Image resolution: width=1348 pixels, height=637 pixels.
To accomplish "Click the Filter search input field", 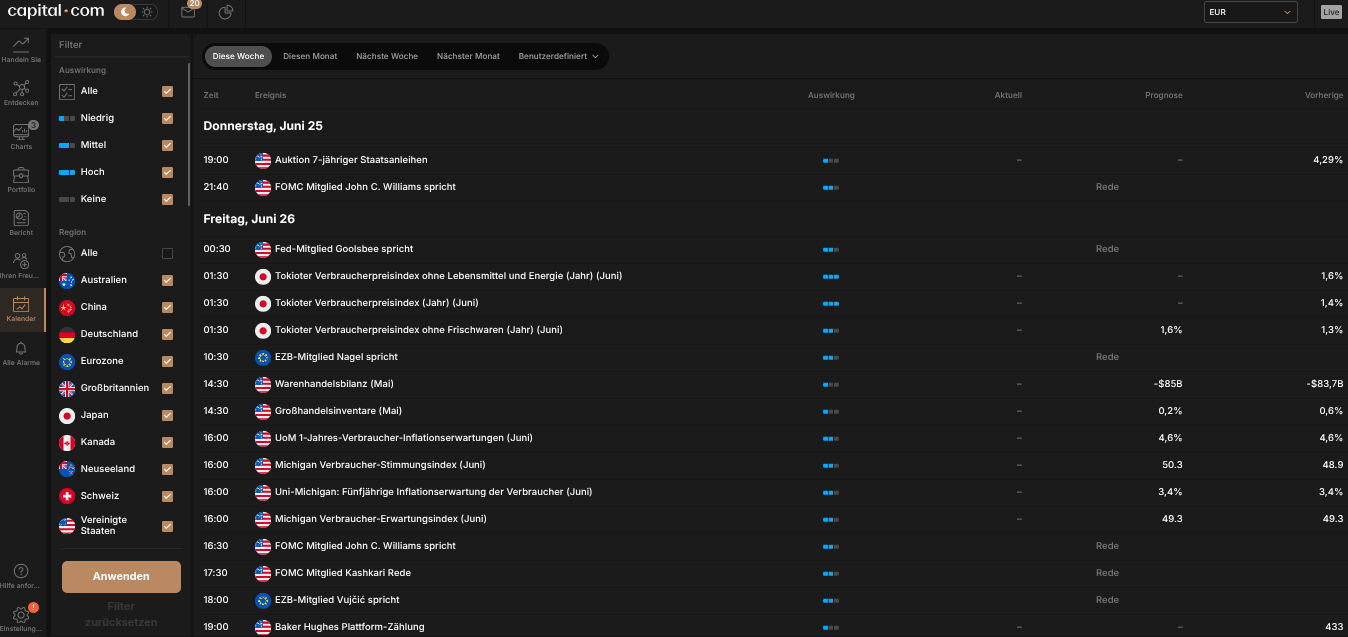I will (x=120, y=45).
